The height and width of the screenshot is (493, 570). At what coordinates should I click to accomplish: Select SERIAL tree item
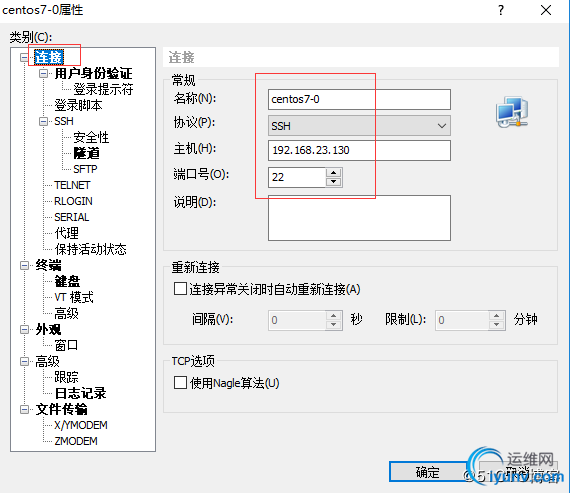(x=72, y=217)
